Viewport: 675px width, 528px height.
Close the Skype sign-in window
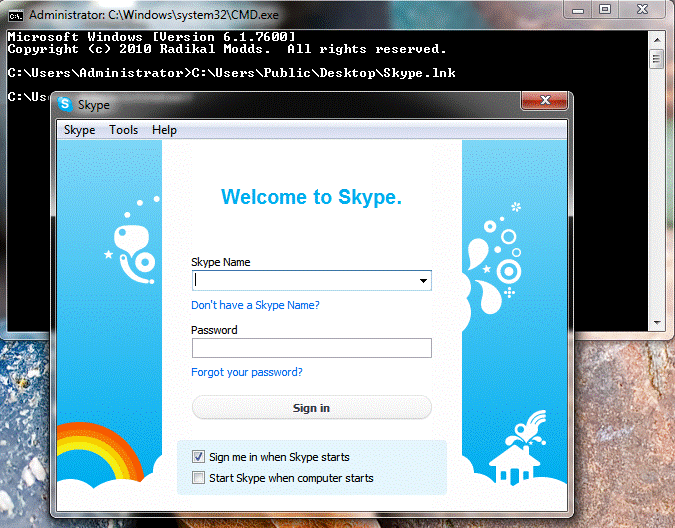point(545,100)
